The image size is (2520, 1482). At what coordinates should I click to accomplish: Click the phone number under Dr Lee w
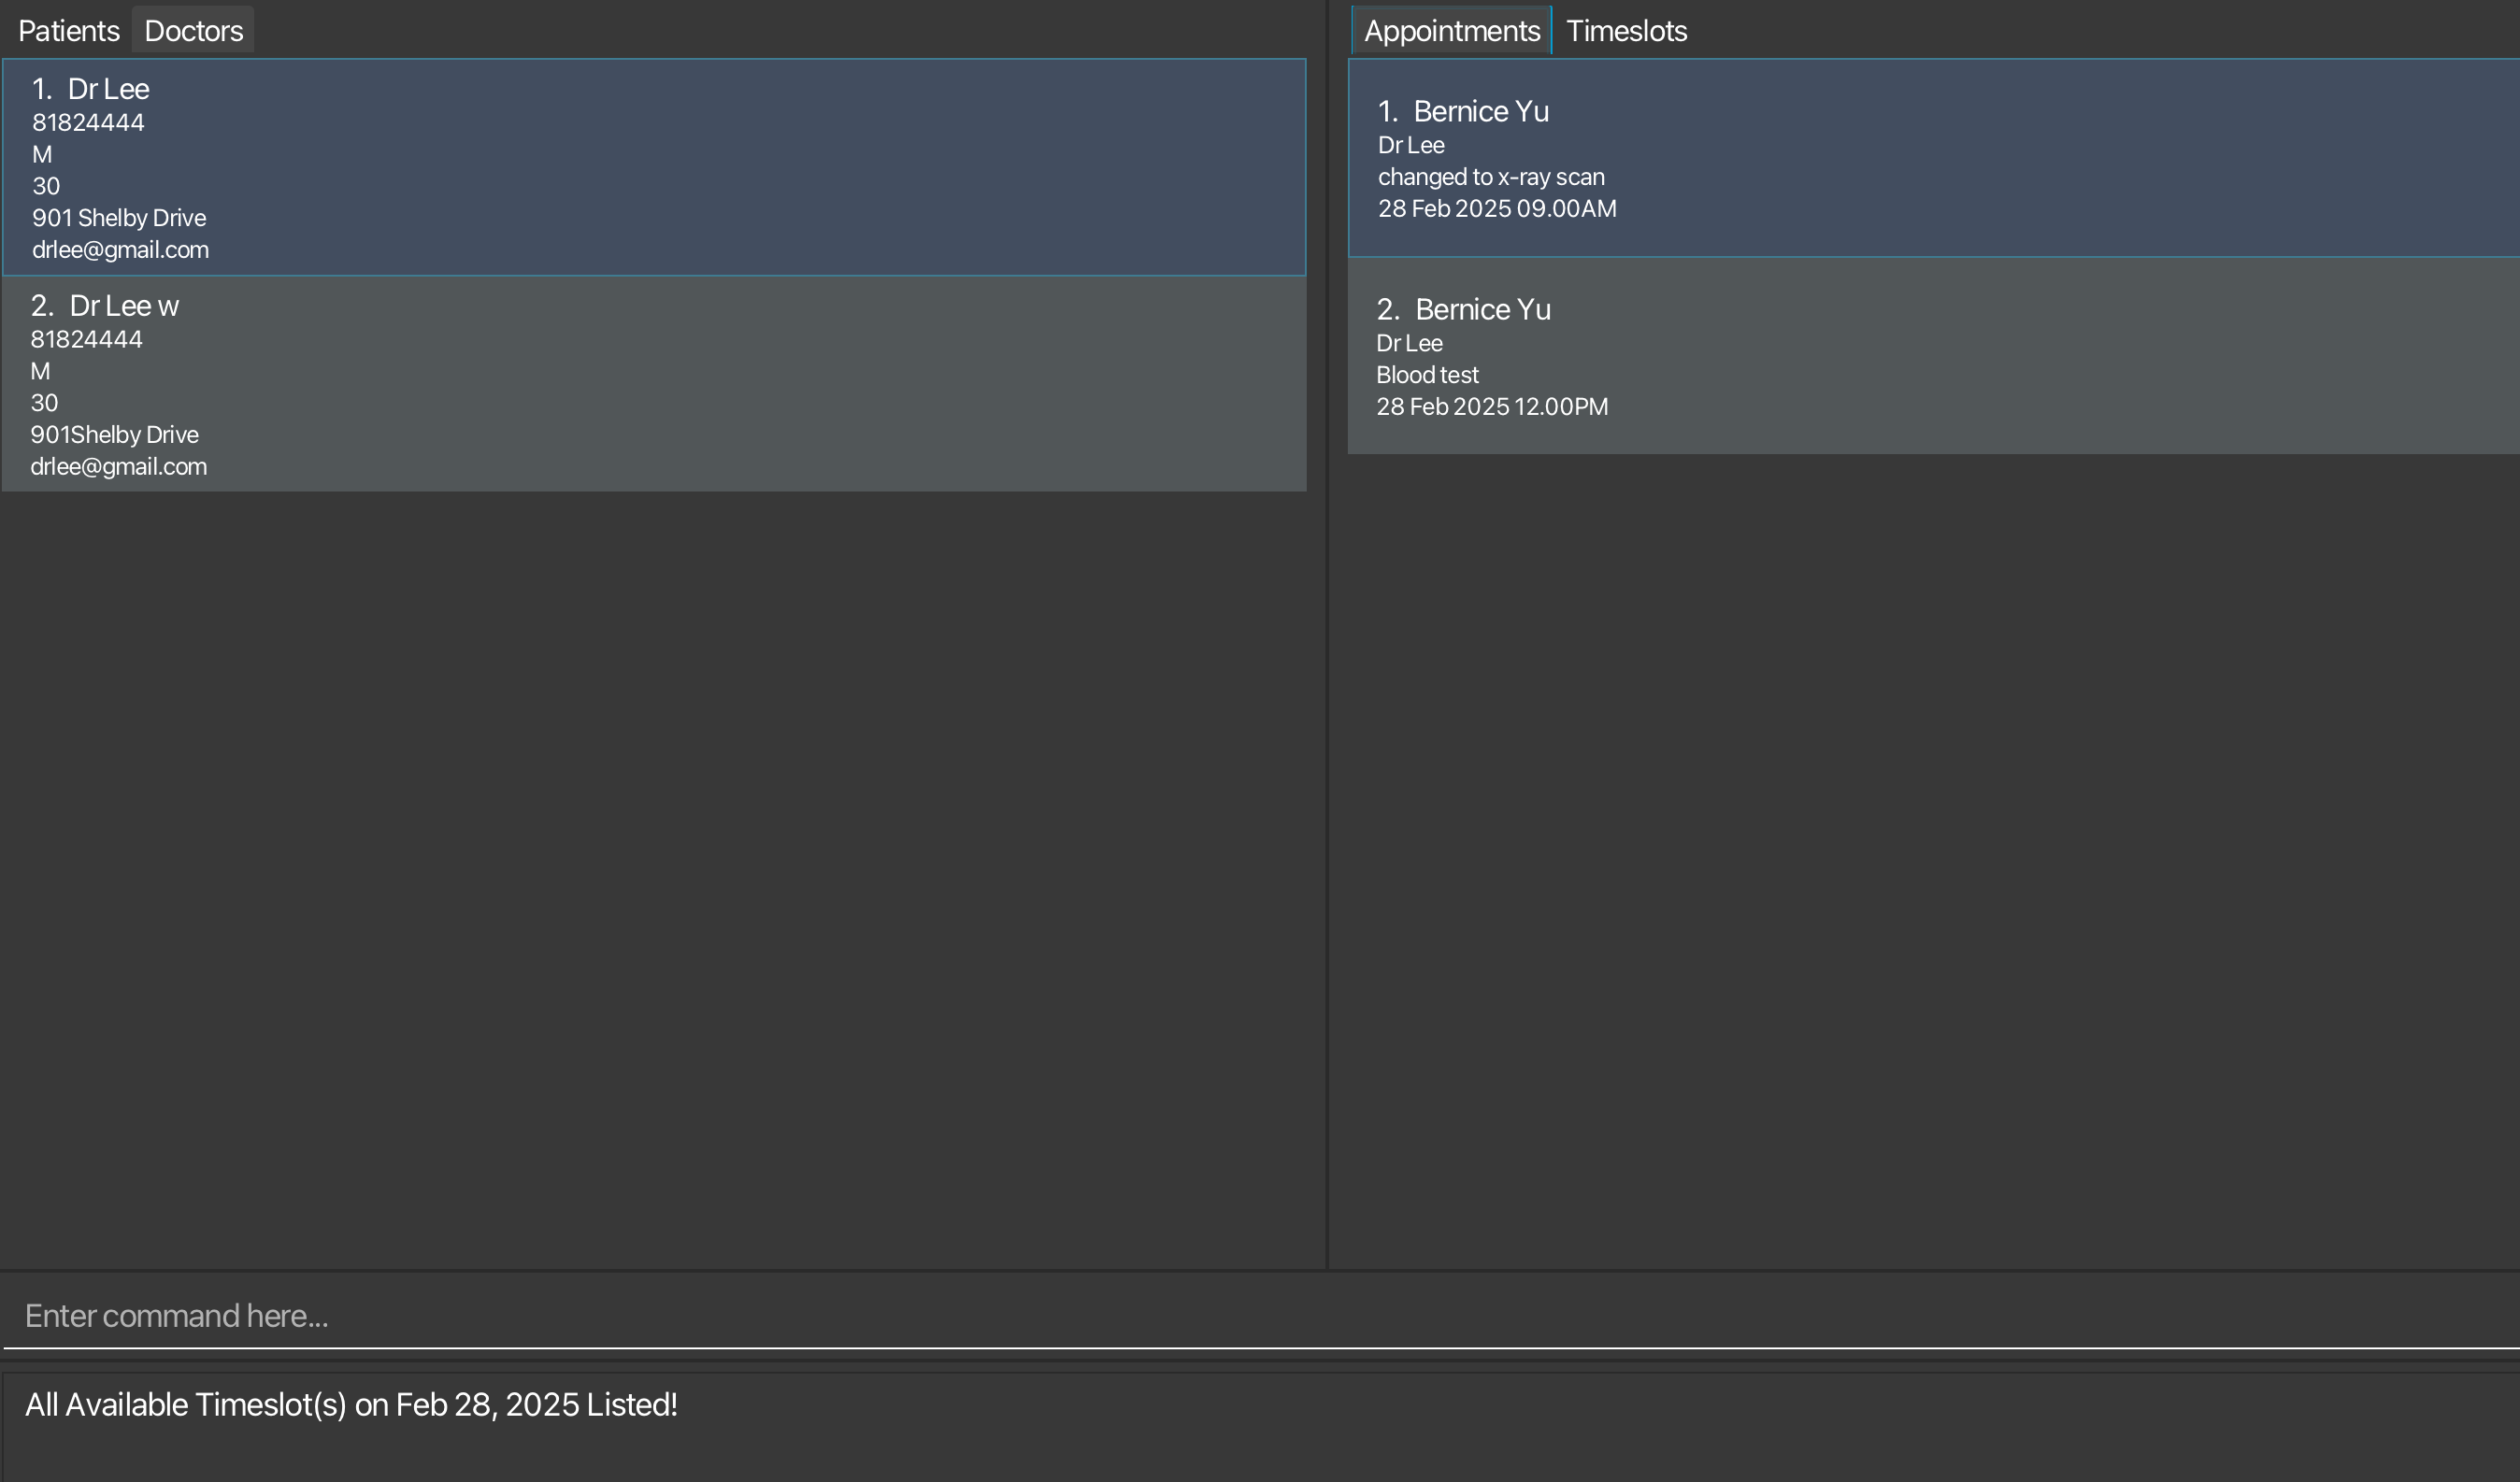tap(86, 340)
